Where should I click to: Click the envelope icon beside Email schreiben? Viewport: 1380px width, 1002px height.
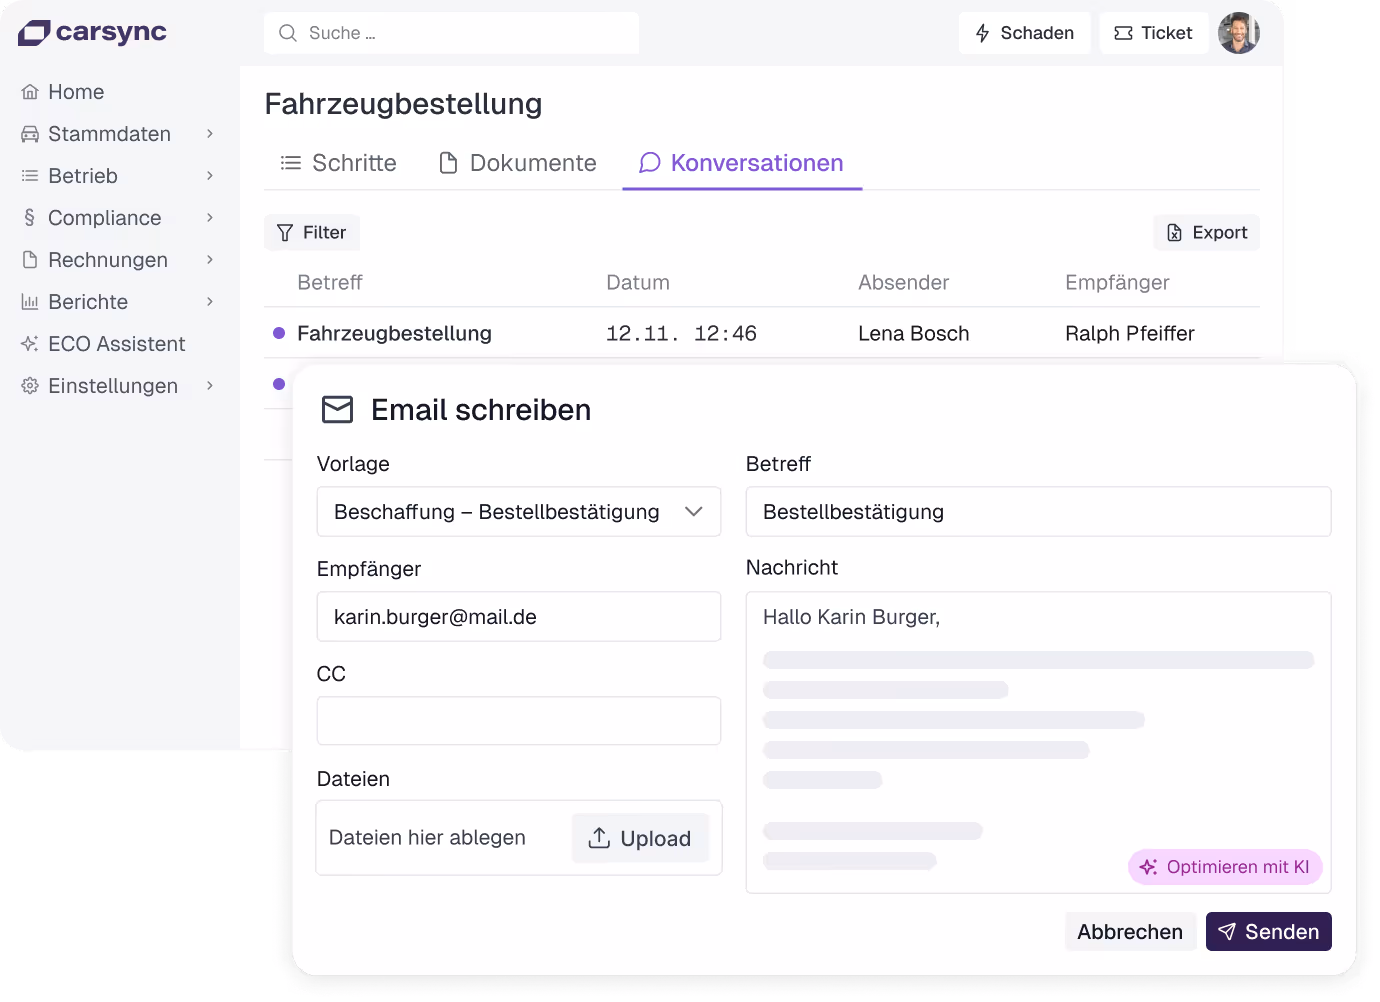(338, 410)
